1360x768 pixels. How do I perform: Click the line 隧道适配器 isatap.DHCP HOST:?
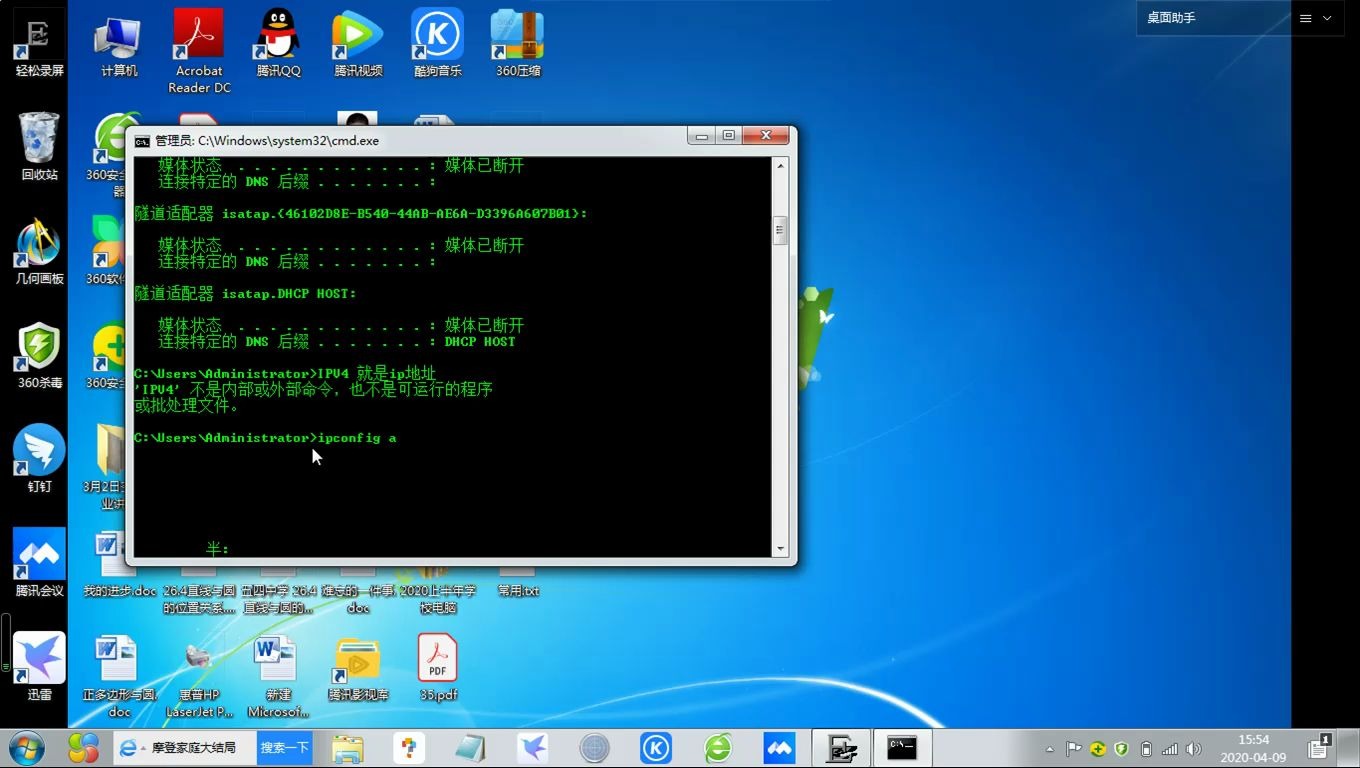click(x=245, y=294)
